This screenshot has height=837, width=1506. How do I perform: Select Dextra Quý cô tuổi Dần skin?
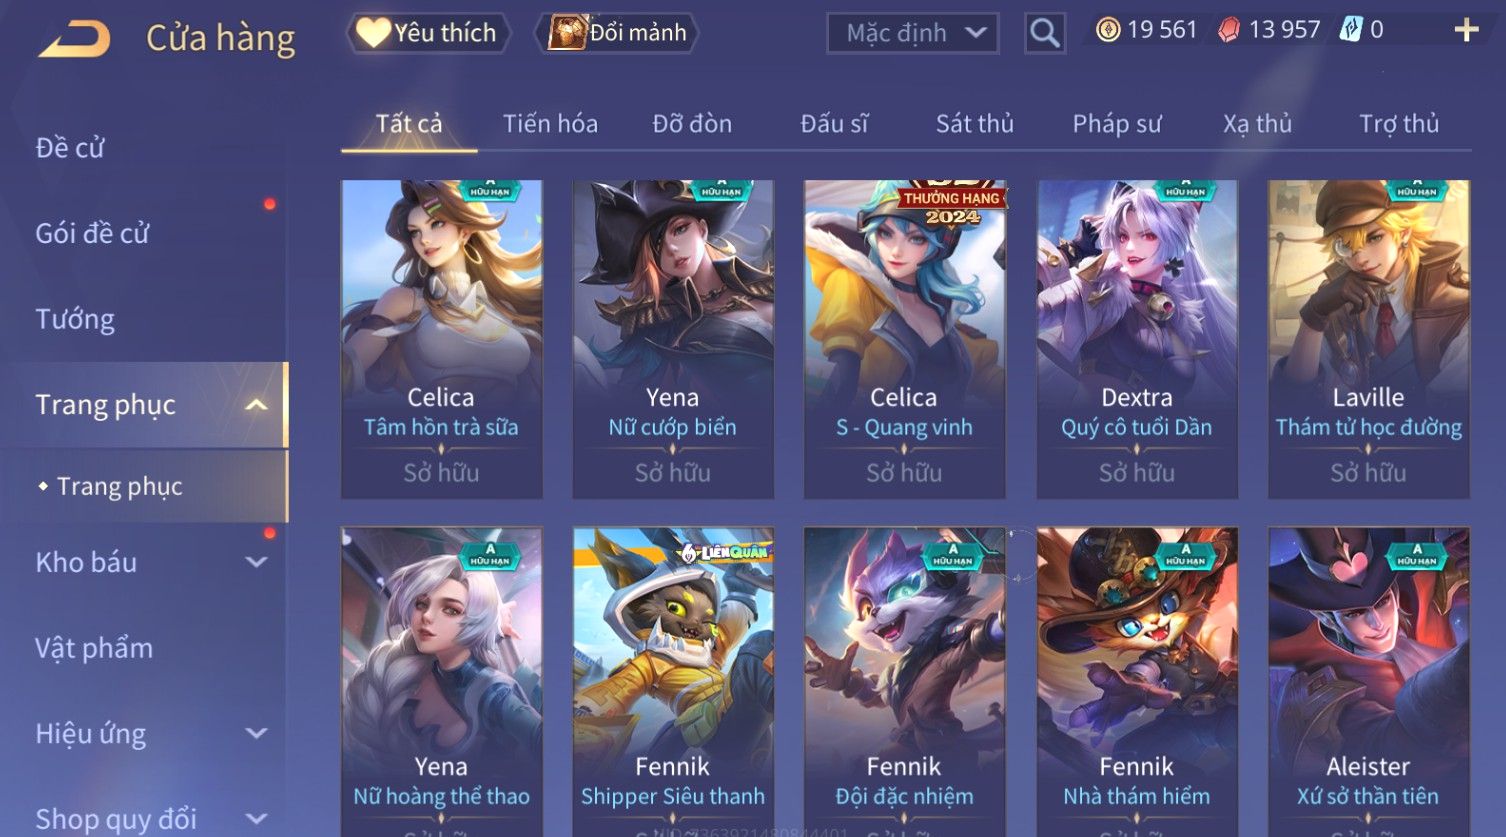tap(1137, 339)
